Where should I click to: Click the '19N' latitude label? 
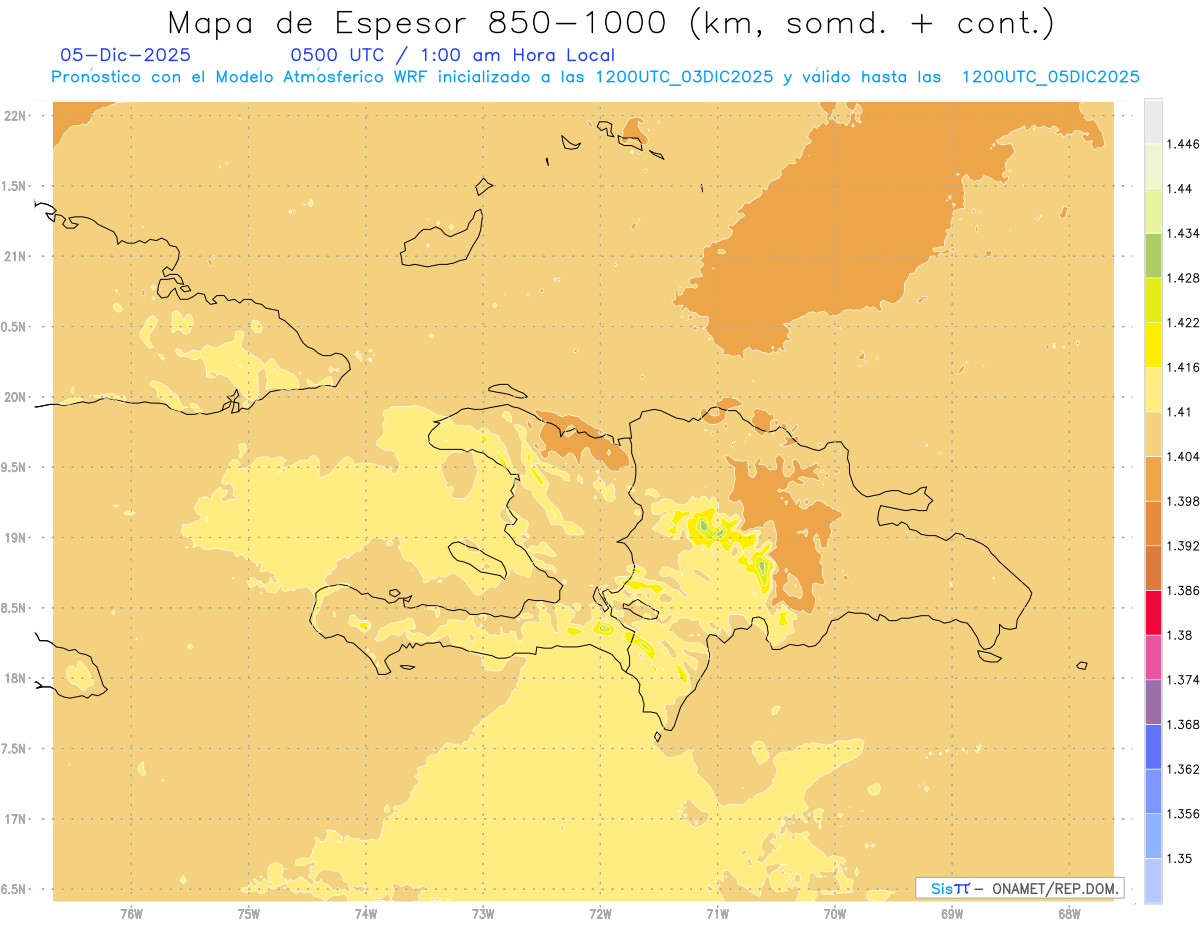pos(16,537)
